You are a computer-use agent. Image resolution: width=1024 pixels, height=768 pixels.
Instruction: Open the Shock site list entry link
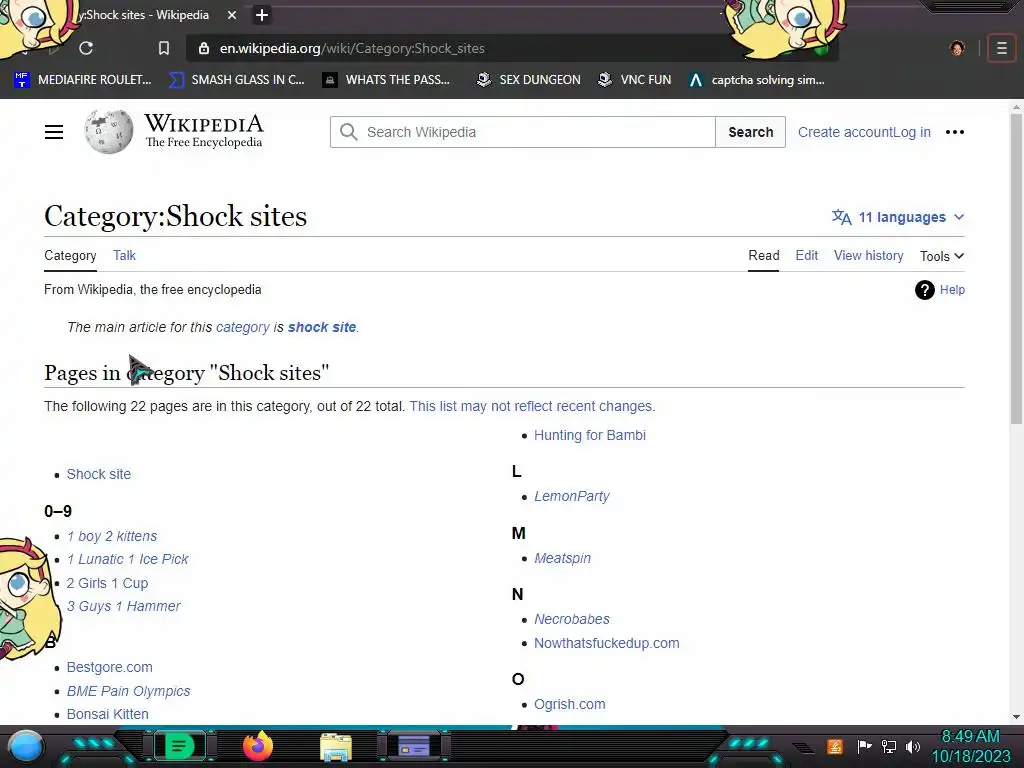click(99, 474)
